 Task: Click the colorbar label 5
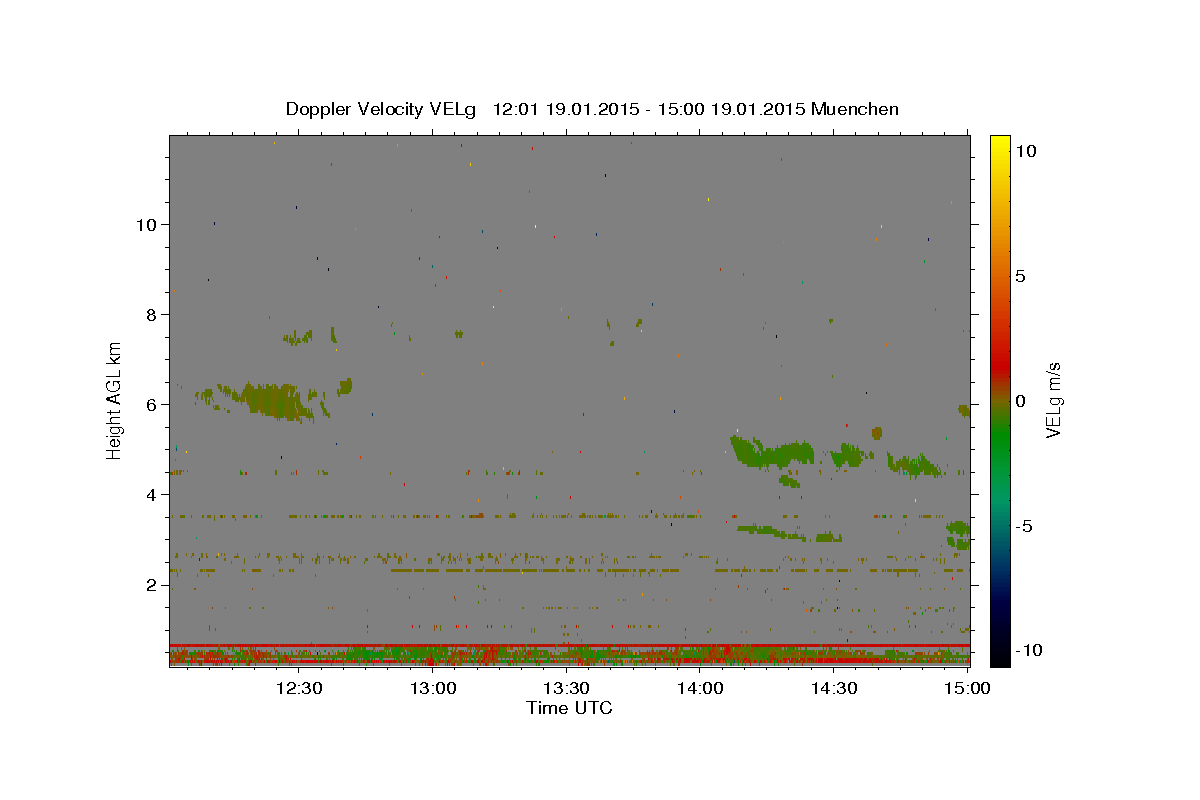1021,276
